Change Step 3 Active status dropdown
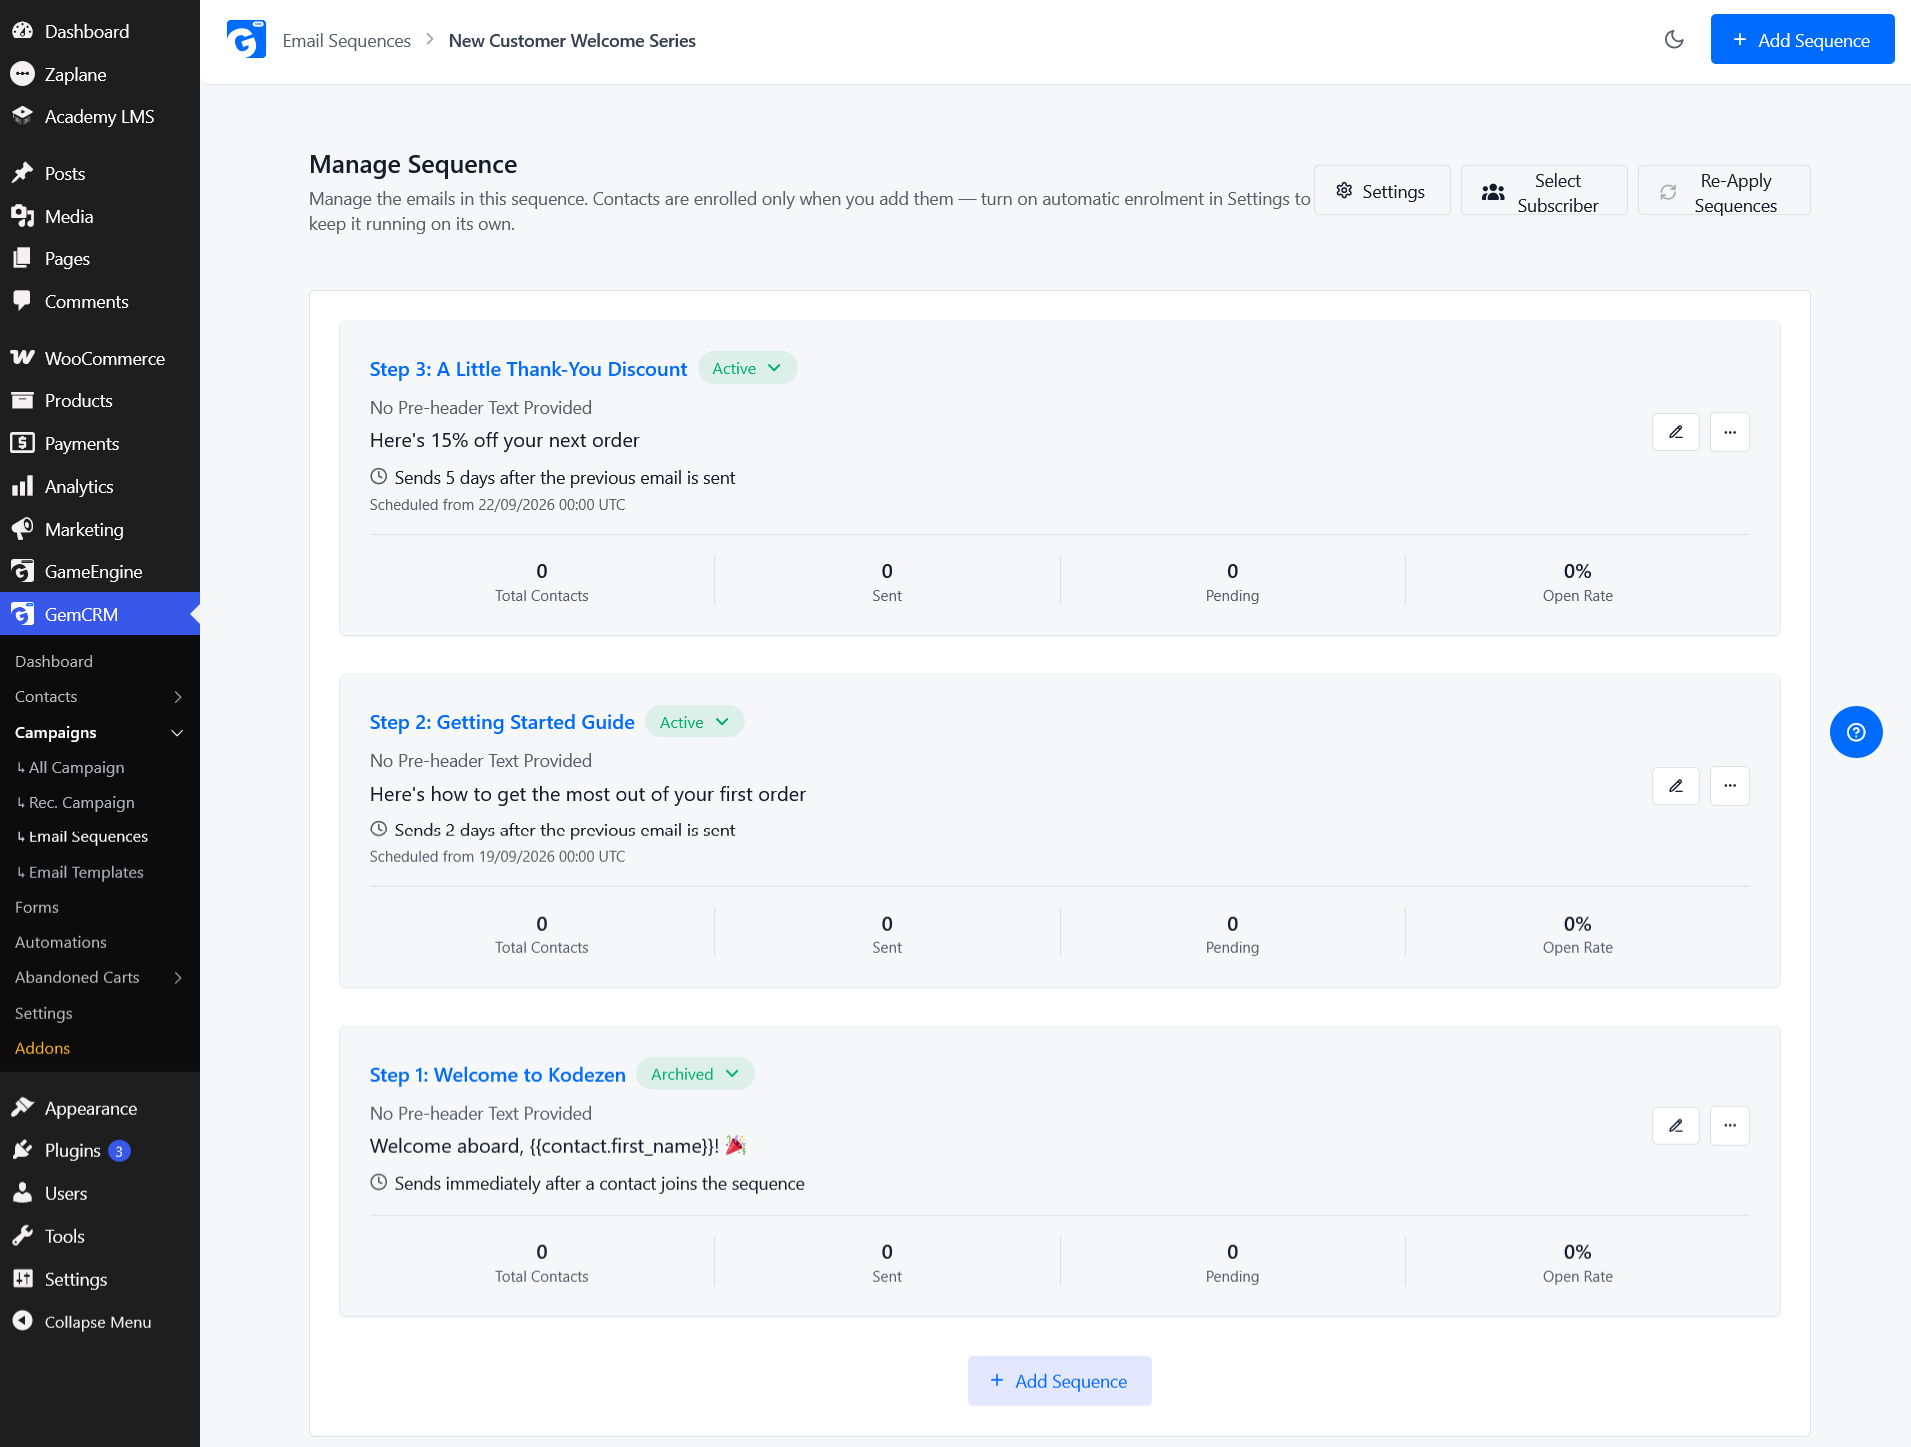1911x1447 pixels. point(747,368)
